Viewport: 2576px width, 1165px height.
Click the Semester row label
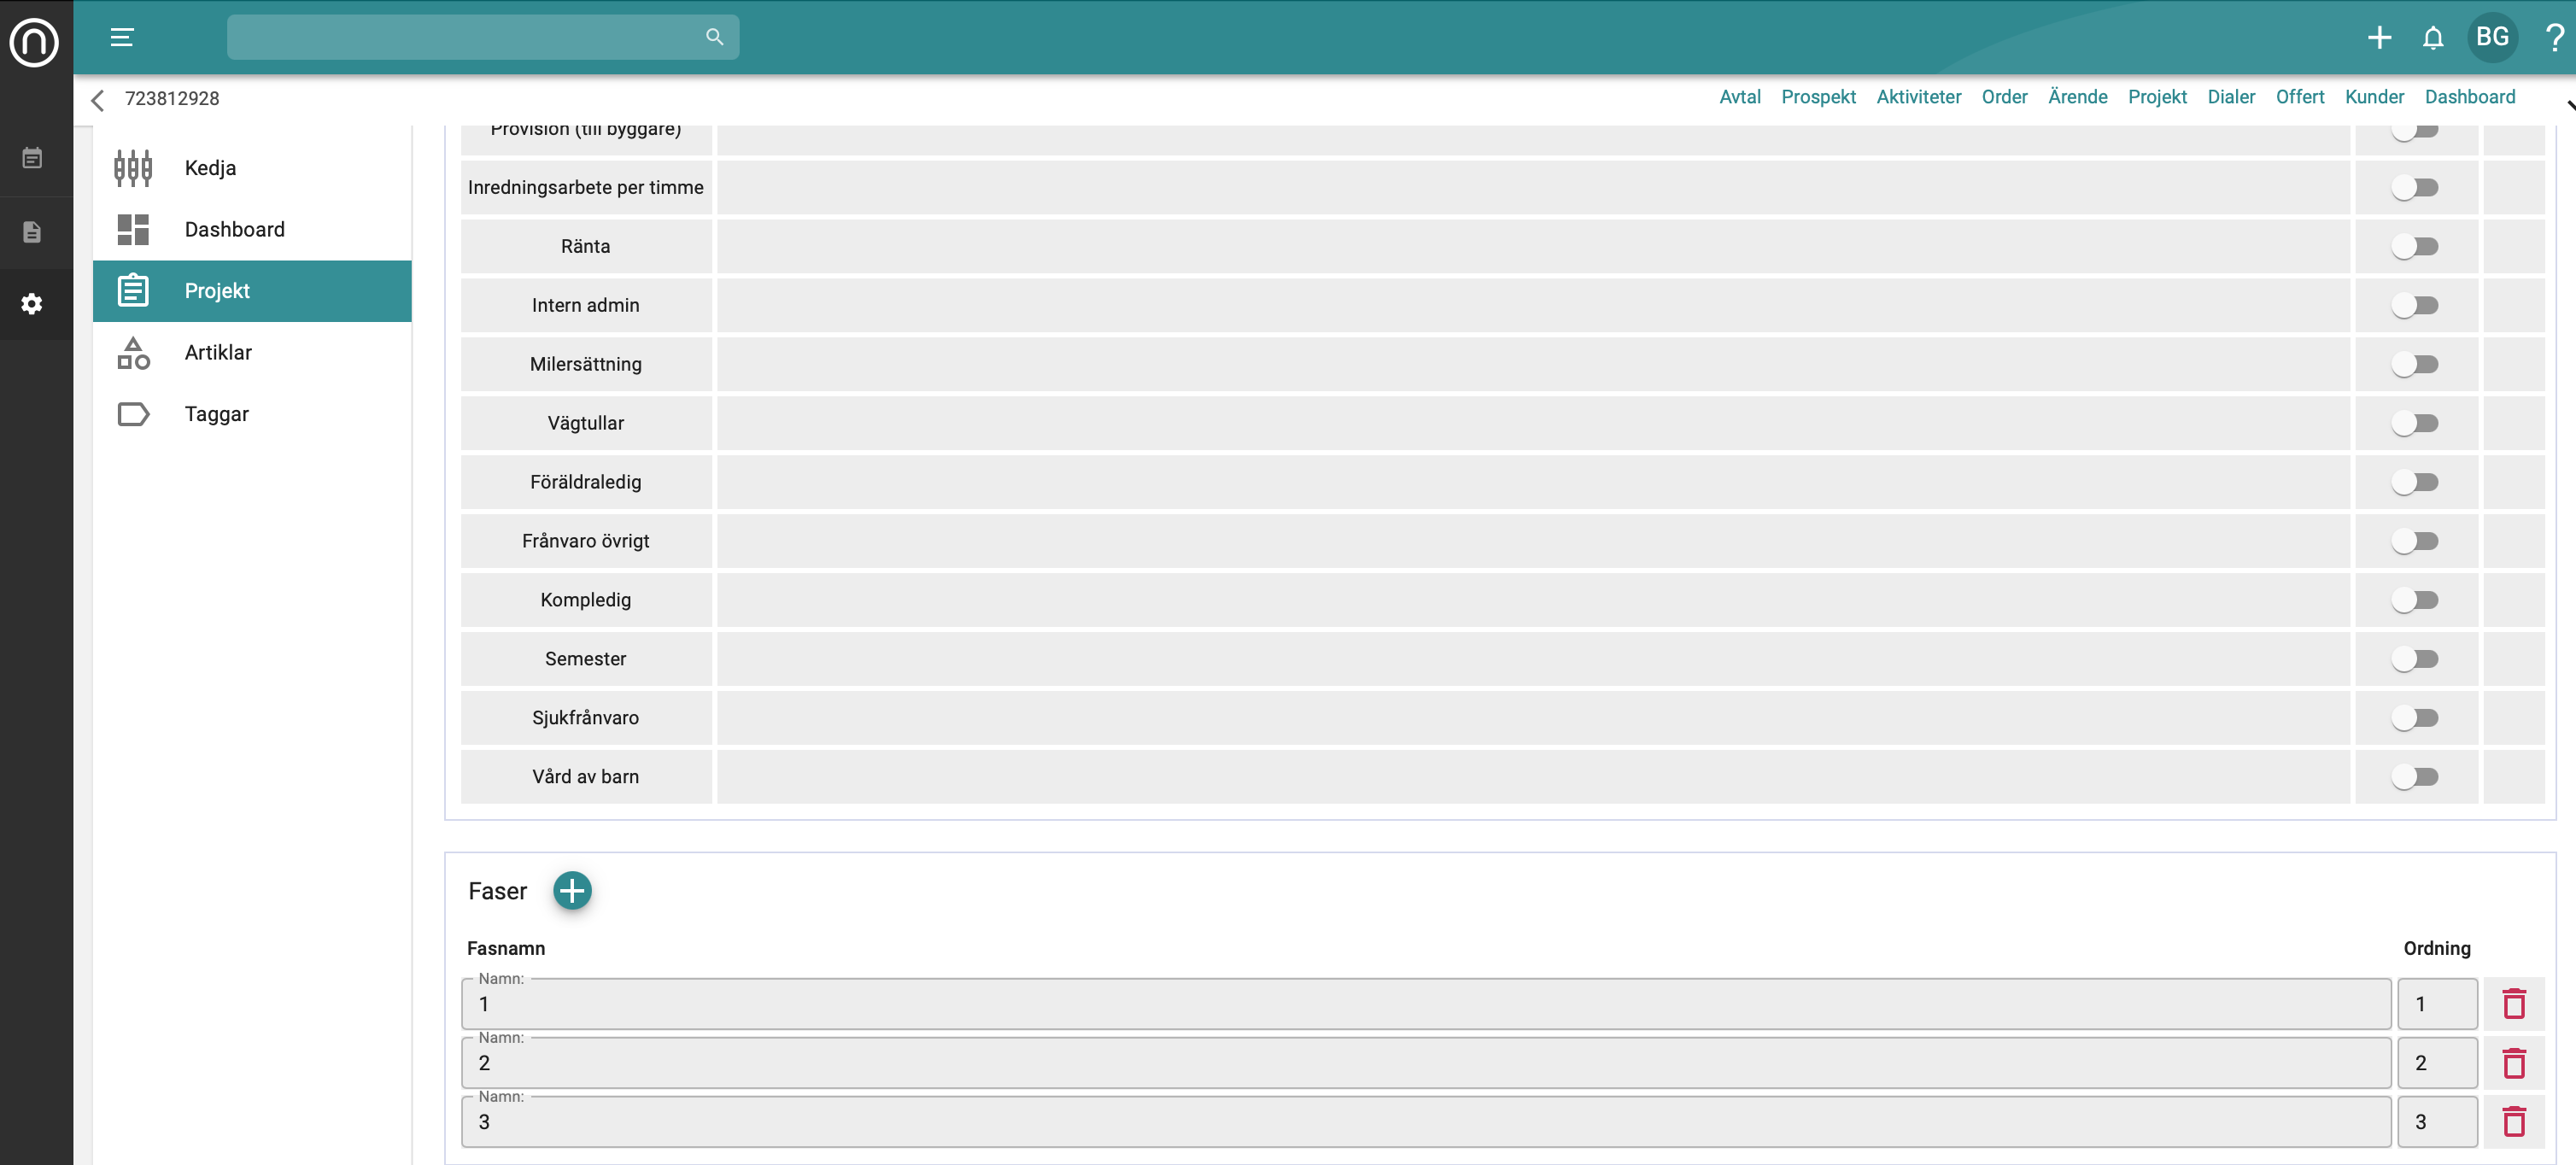585,659
